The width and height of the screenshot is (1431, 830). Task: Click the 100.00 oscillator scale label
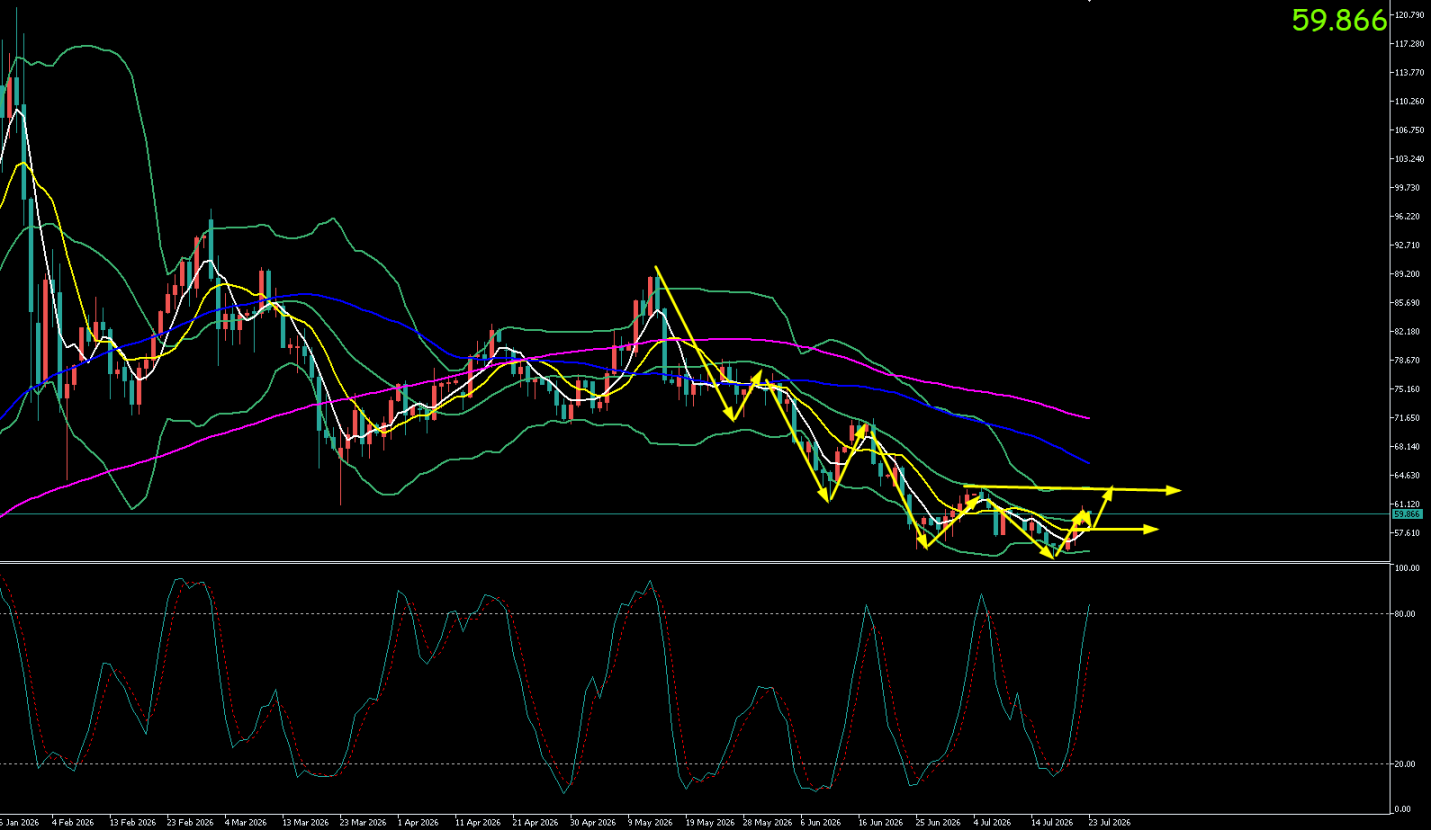tap(1408, 568)
